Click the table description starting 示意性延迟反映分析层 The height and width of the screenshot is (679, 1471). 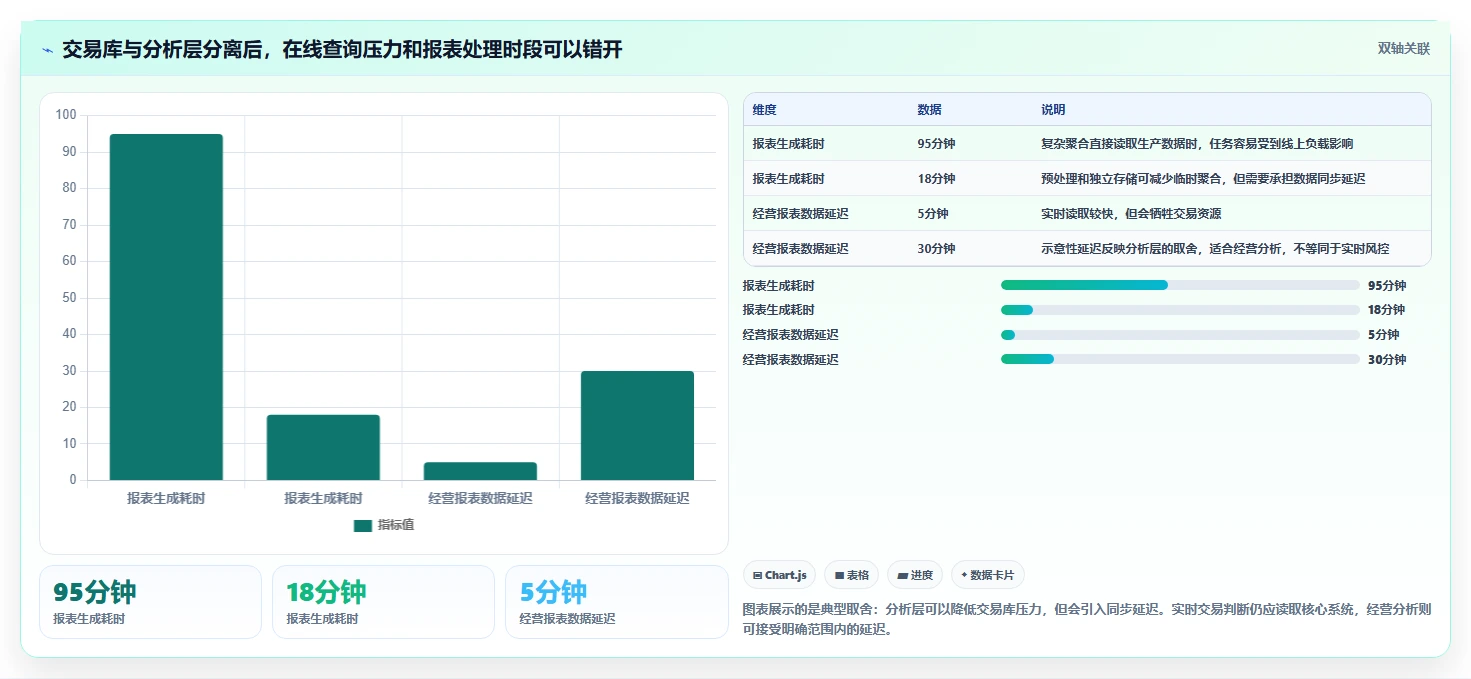point(1215,249)
